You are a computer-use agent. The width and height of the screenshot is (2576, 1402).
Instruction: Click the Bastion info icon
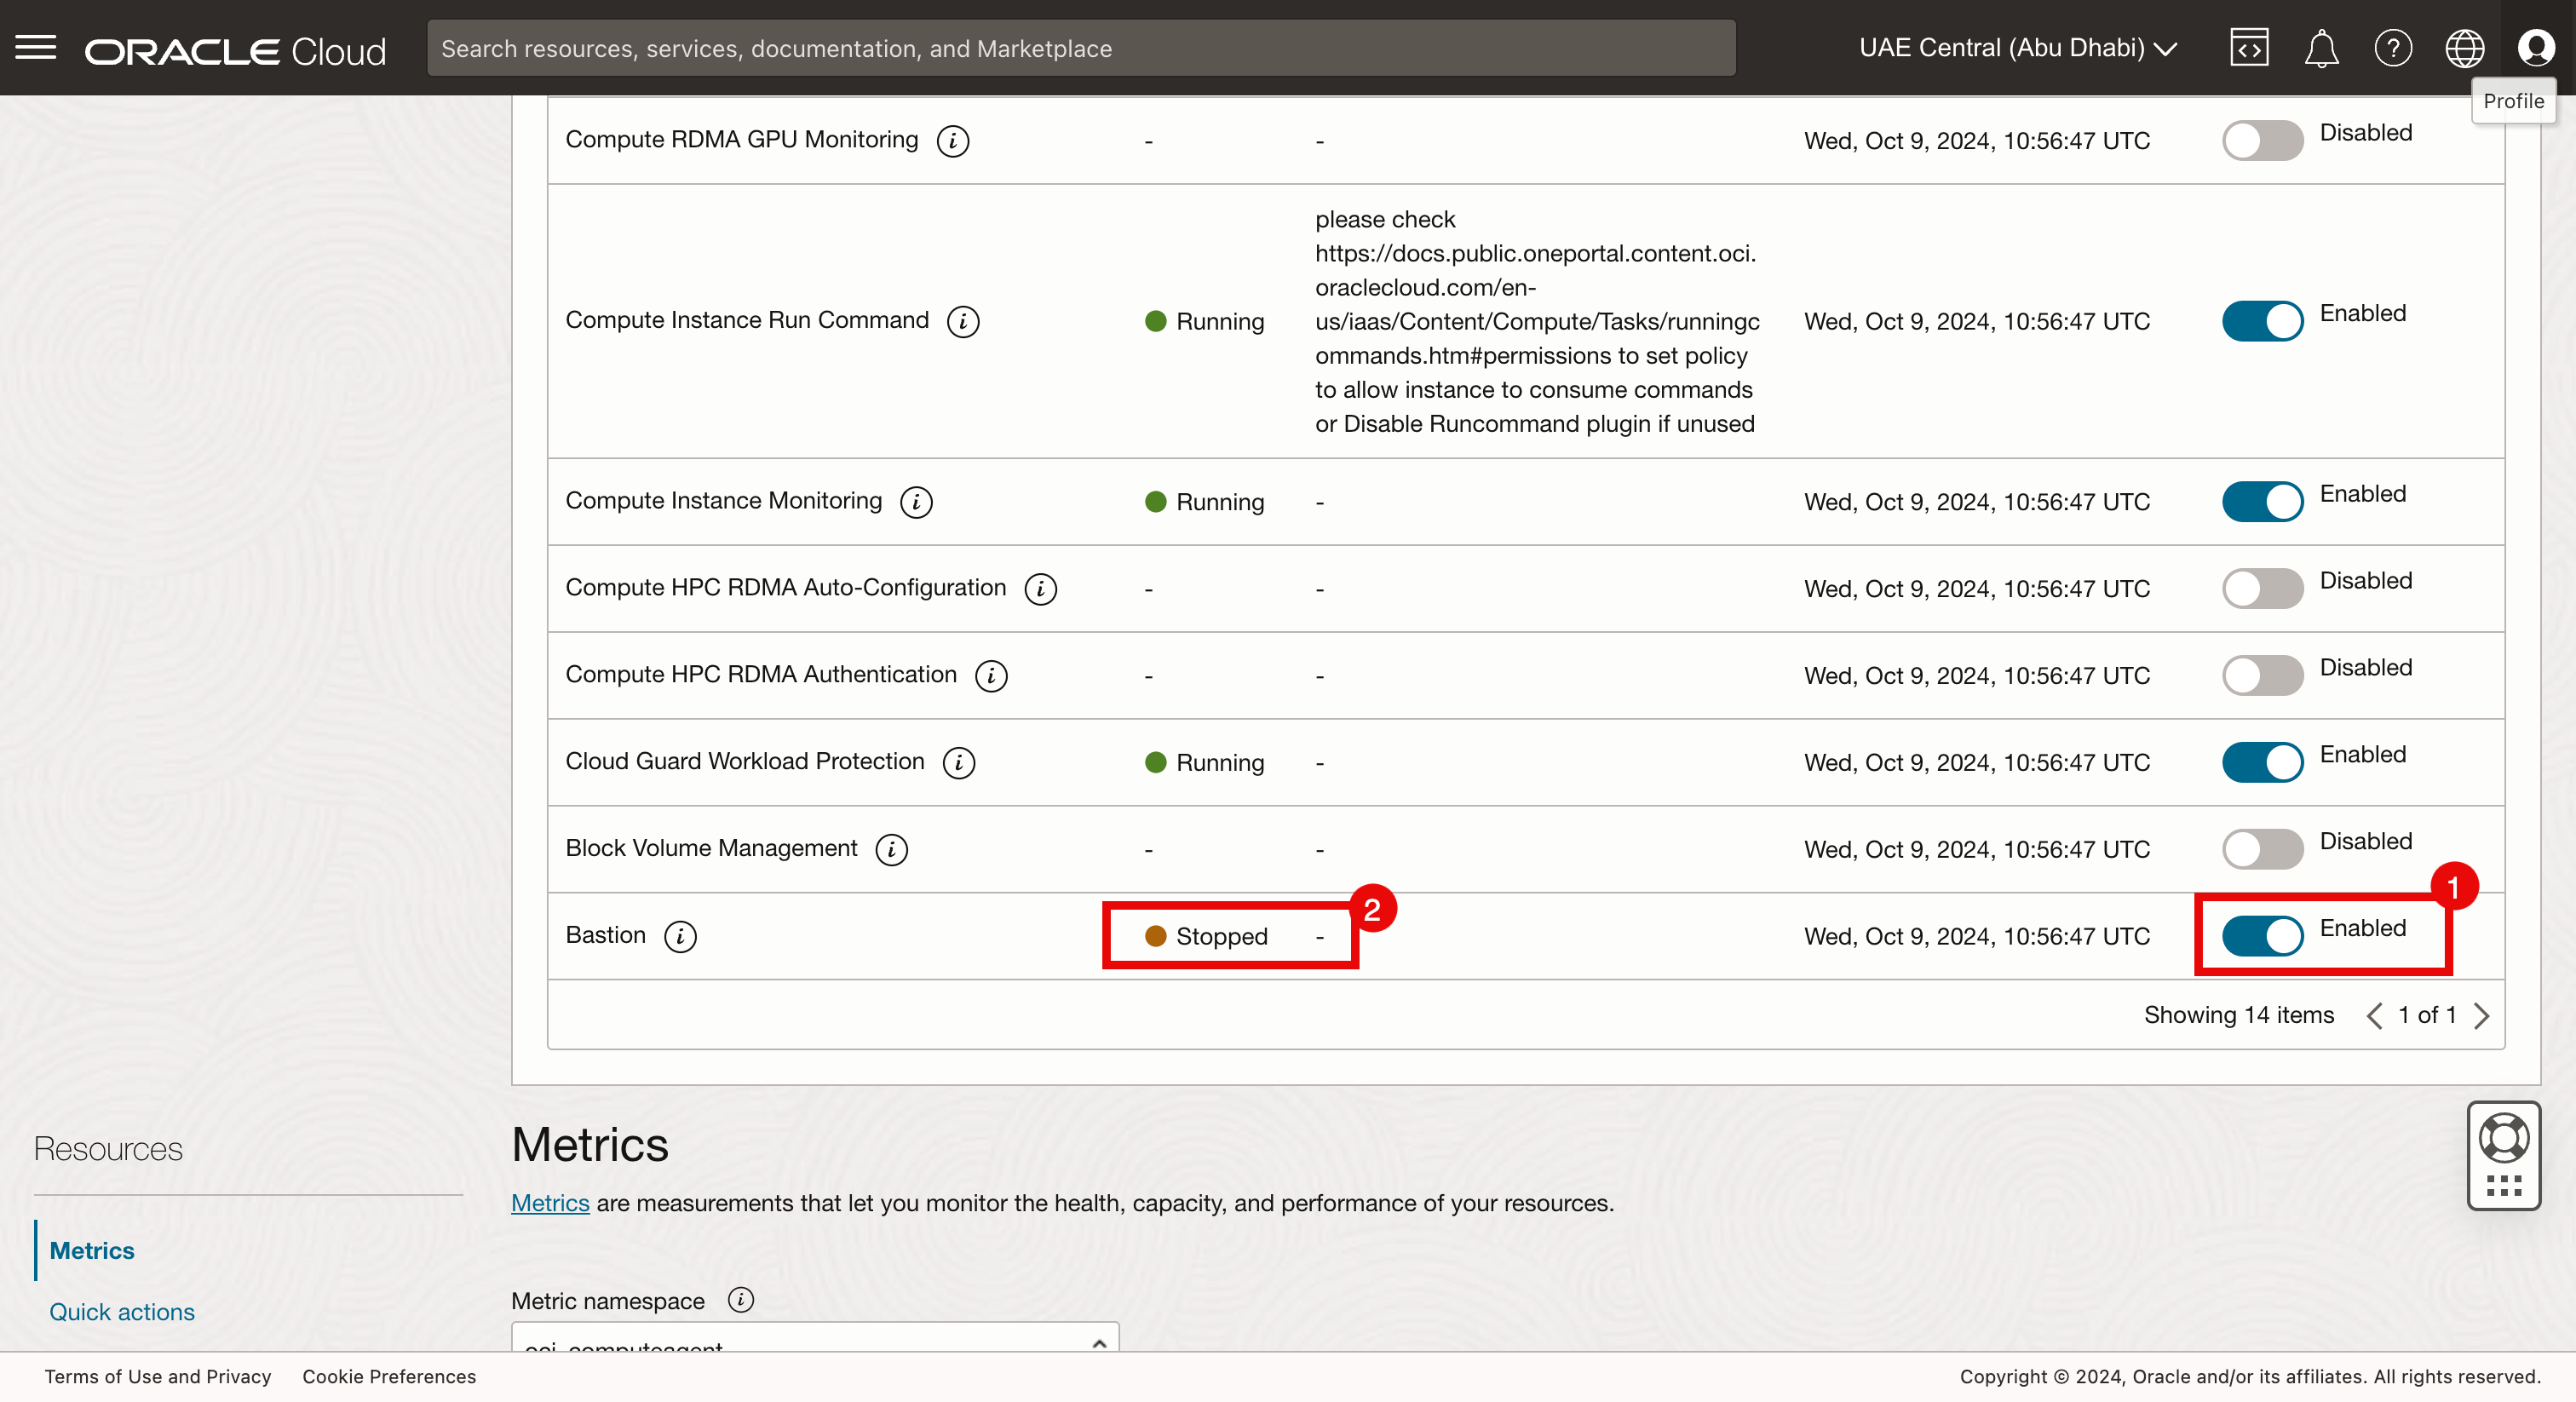pyautogui.click(x=680, y=936)
